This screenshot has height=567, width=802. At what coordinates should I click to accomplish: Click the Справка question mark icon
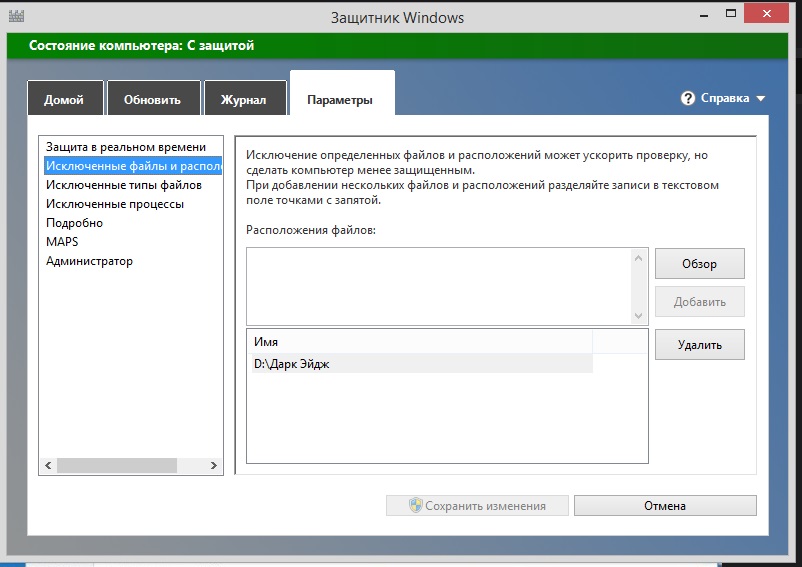[x=688, y=98]
